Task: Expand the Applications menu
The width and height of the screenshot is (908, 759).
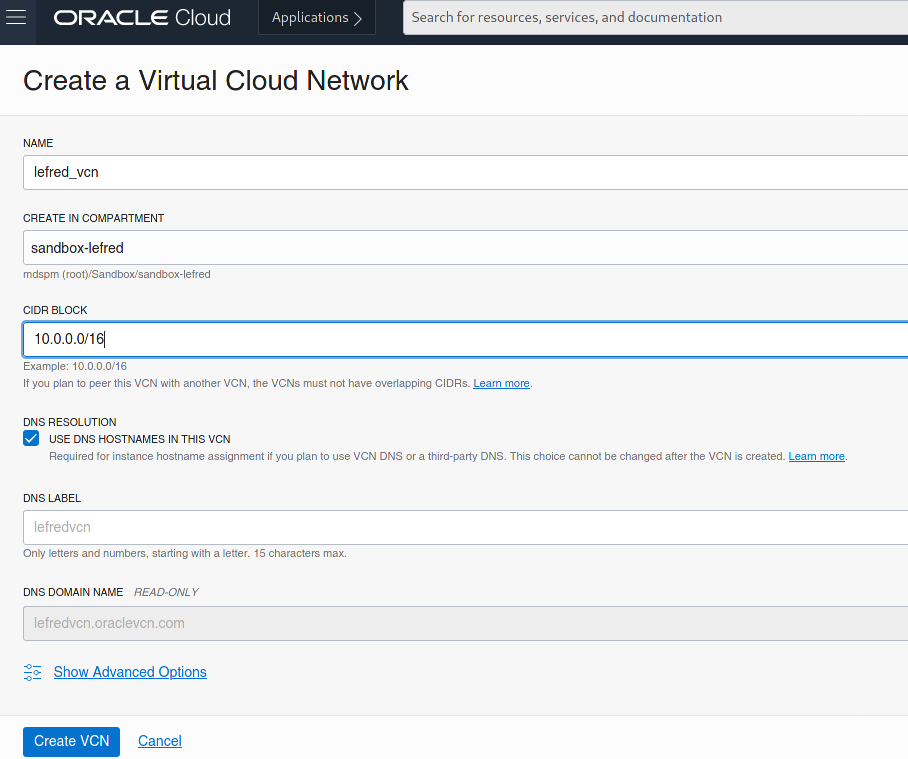Action: click(x=317, y=17)
